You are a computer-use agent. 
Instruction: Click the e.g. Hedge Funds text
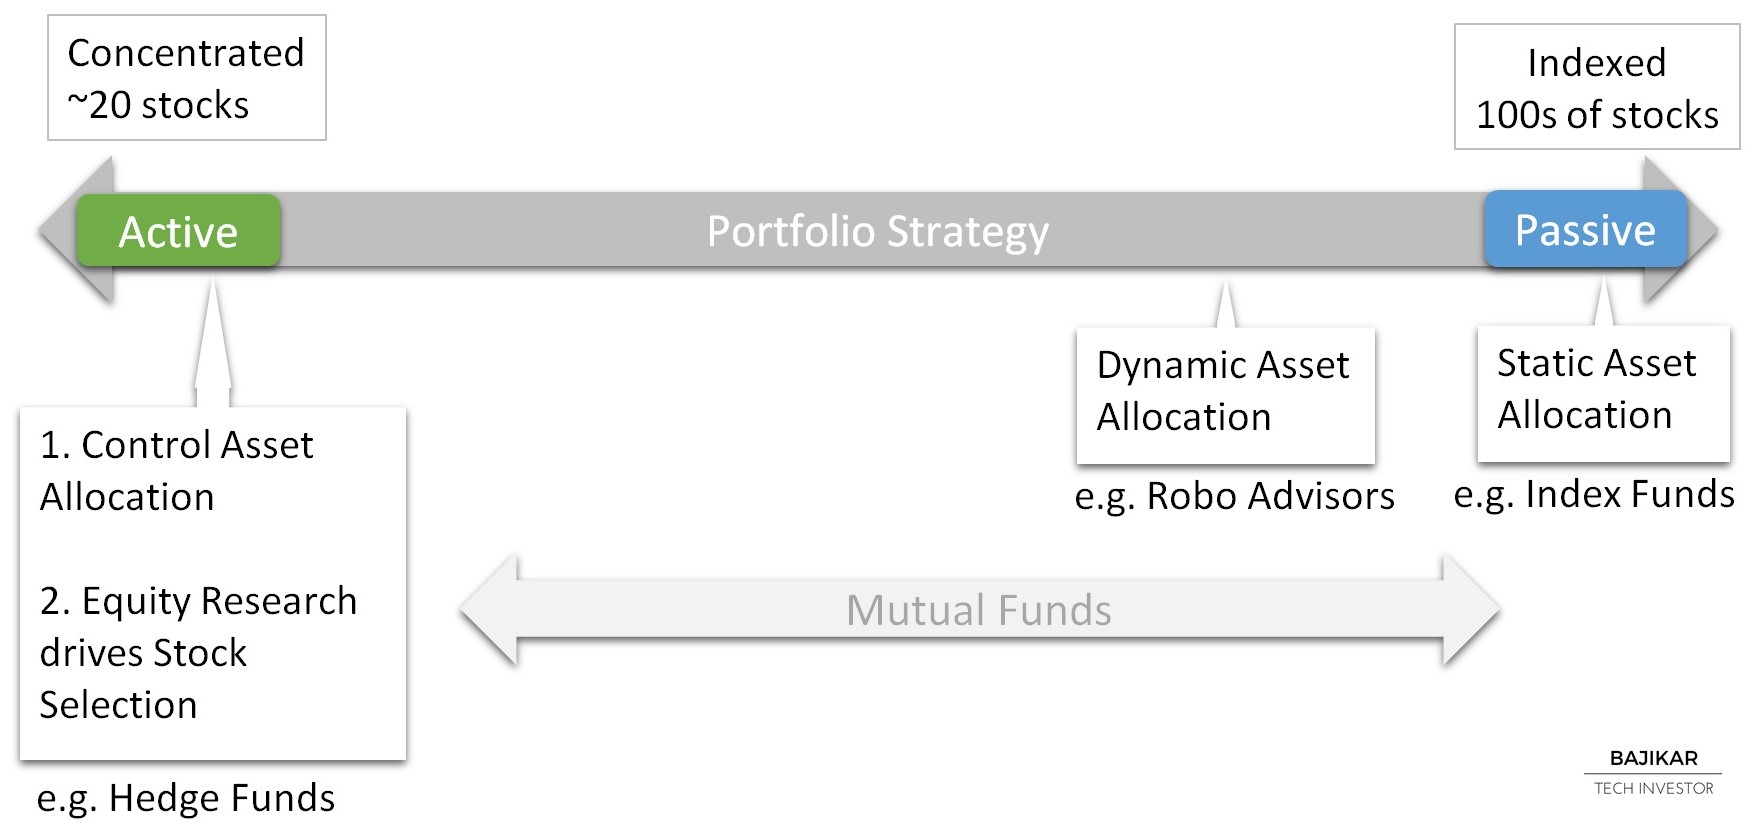186,798
